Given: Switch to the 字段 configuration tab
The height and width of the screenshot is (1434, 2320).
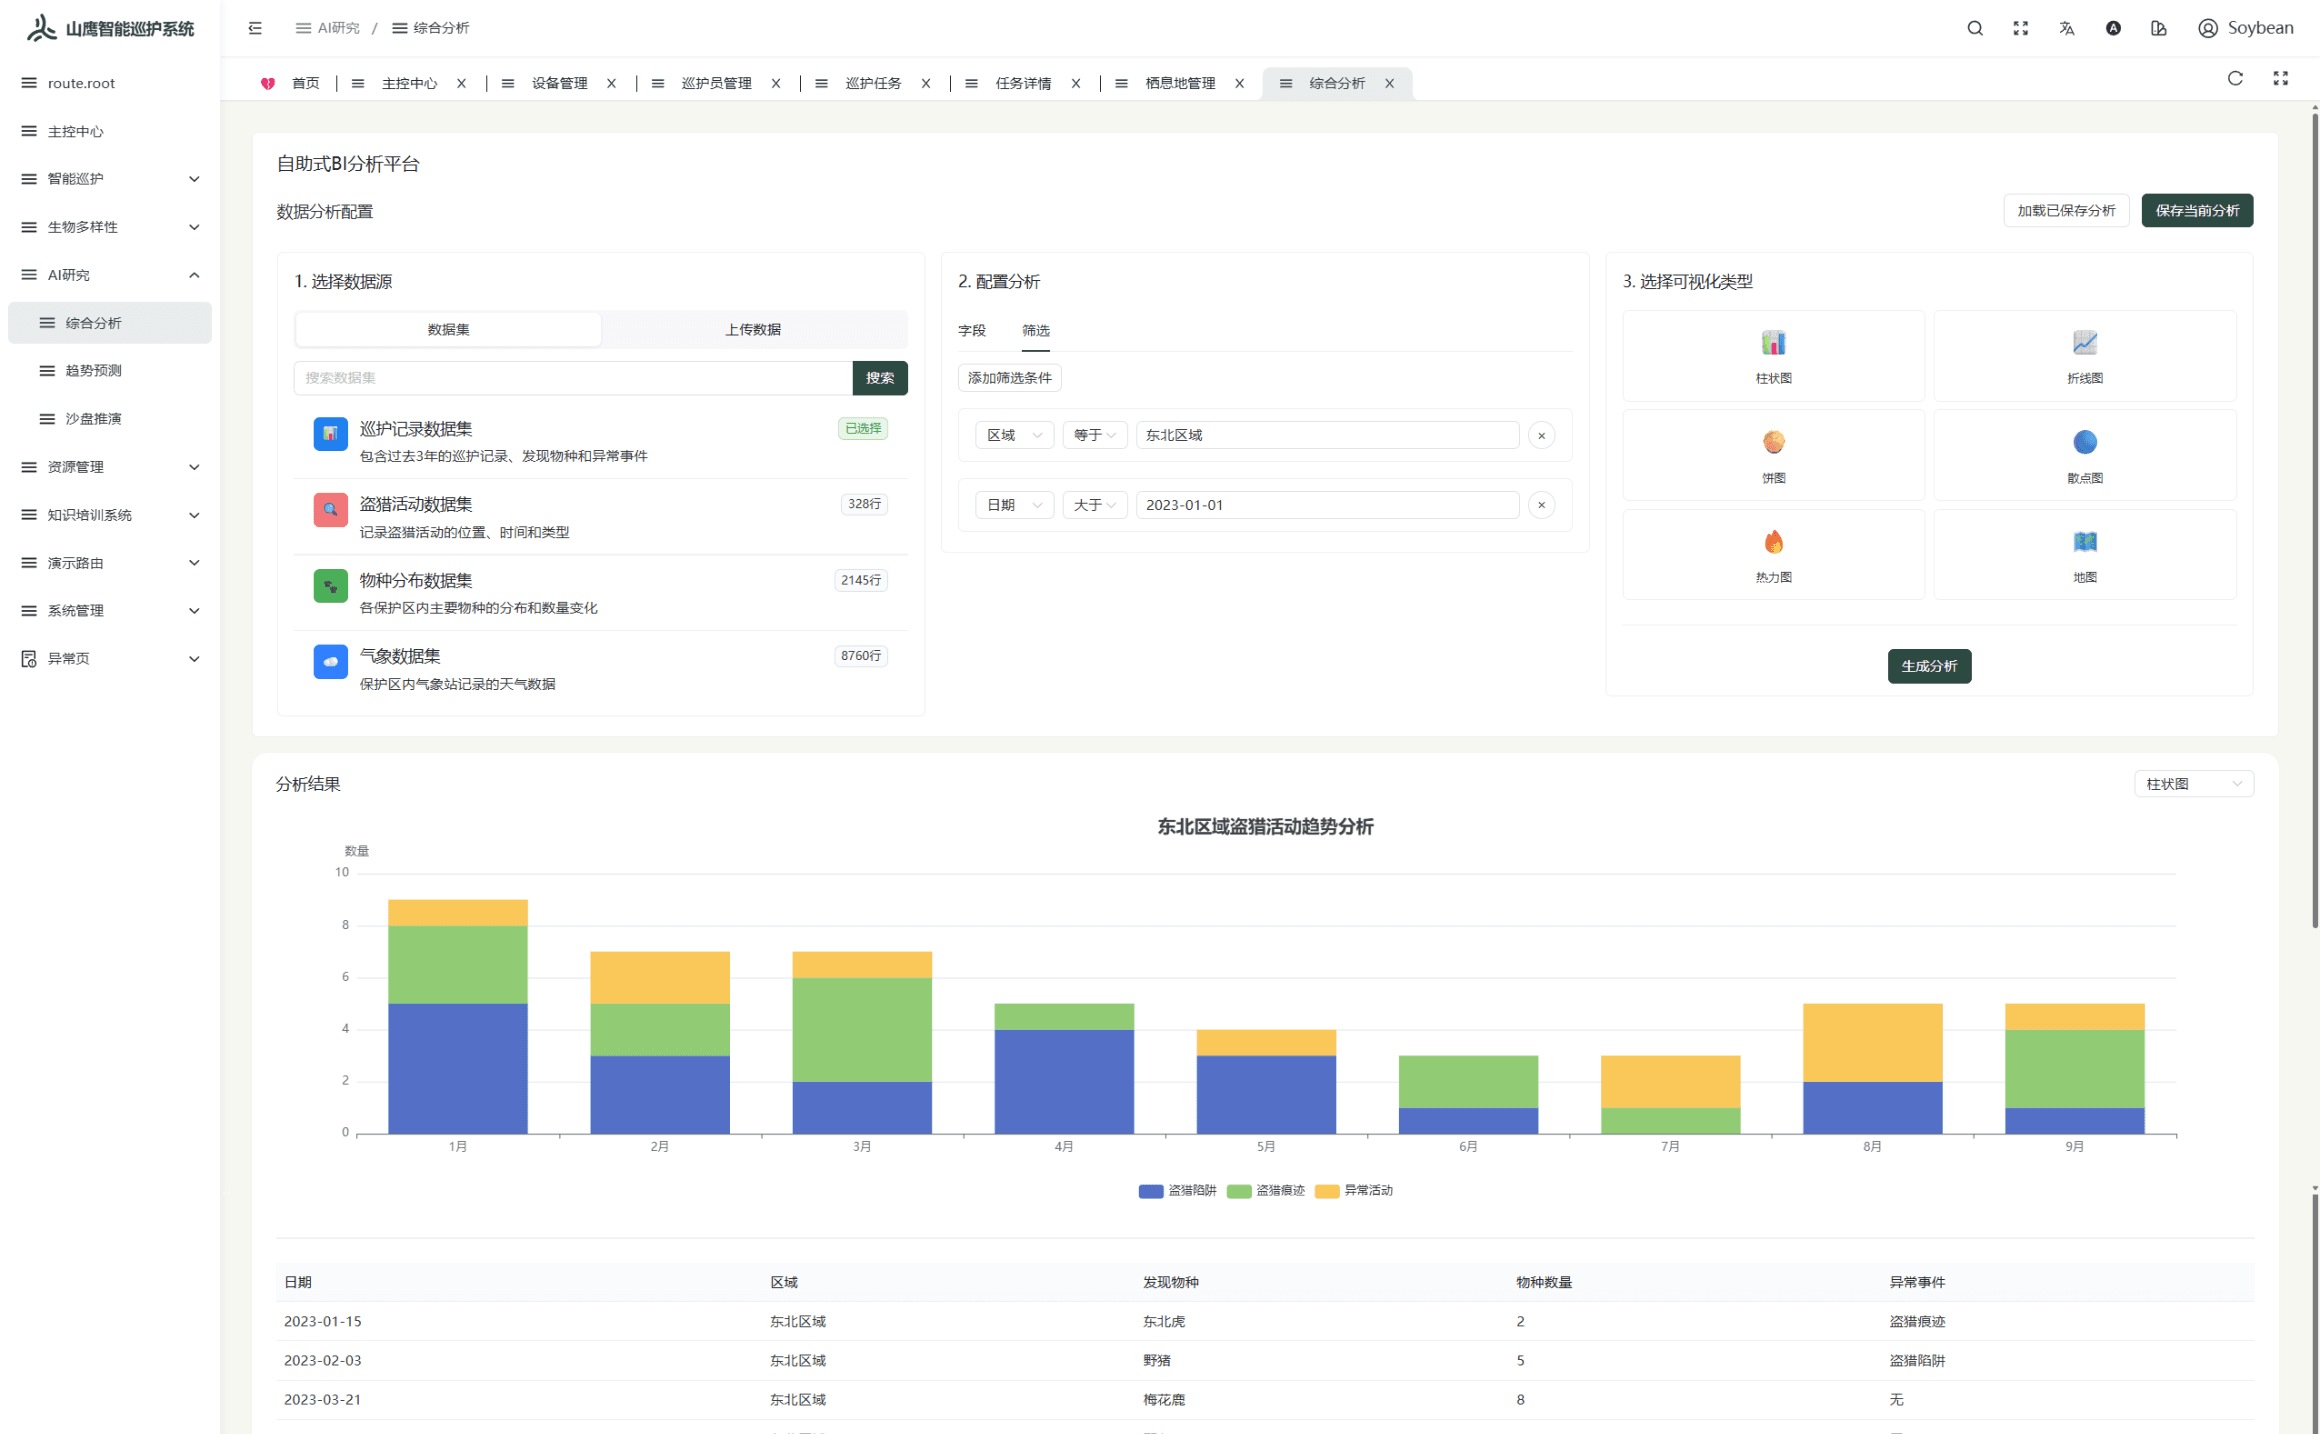Looking at the screenshot, I should coord(971,330).
